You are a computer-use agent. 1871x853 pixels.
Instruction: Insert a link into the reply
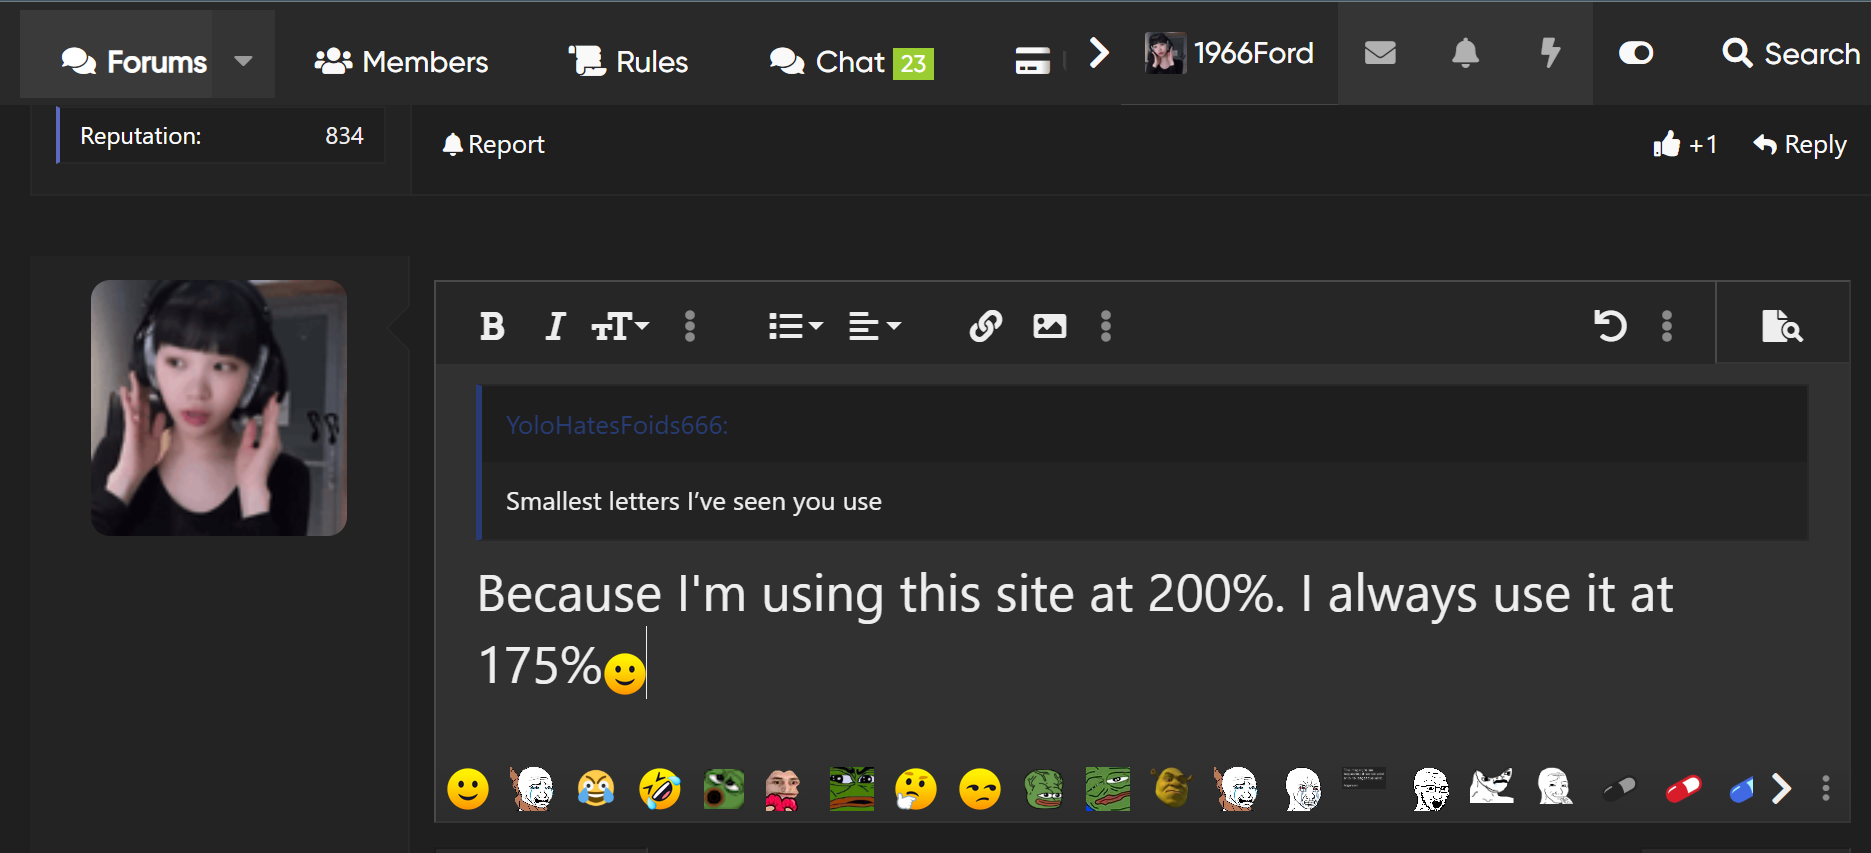986,326
